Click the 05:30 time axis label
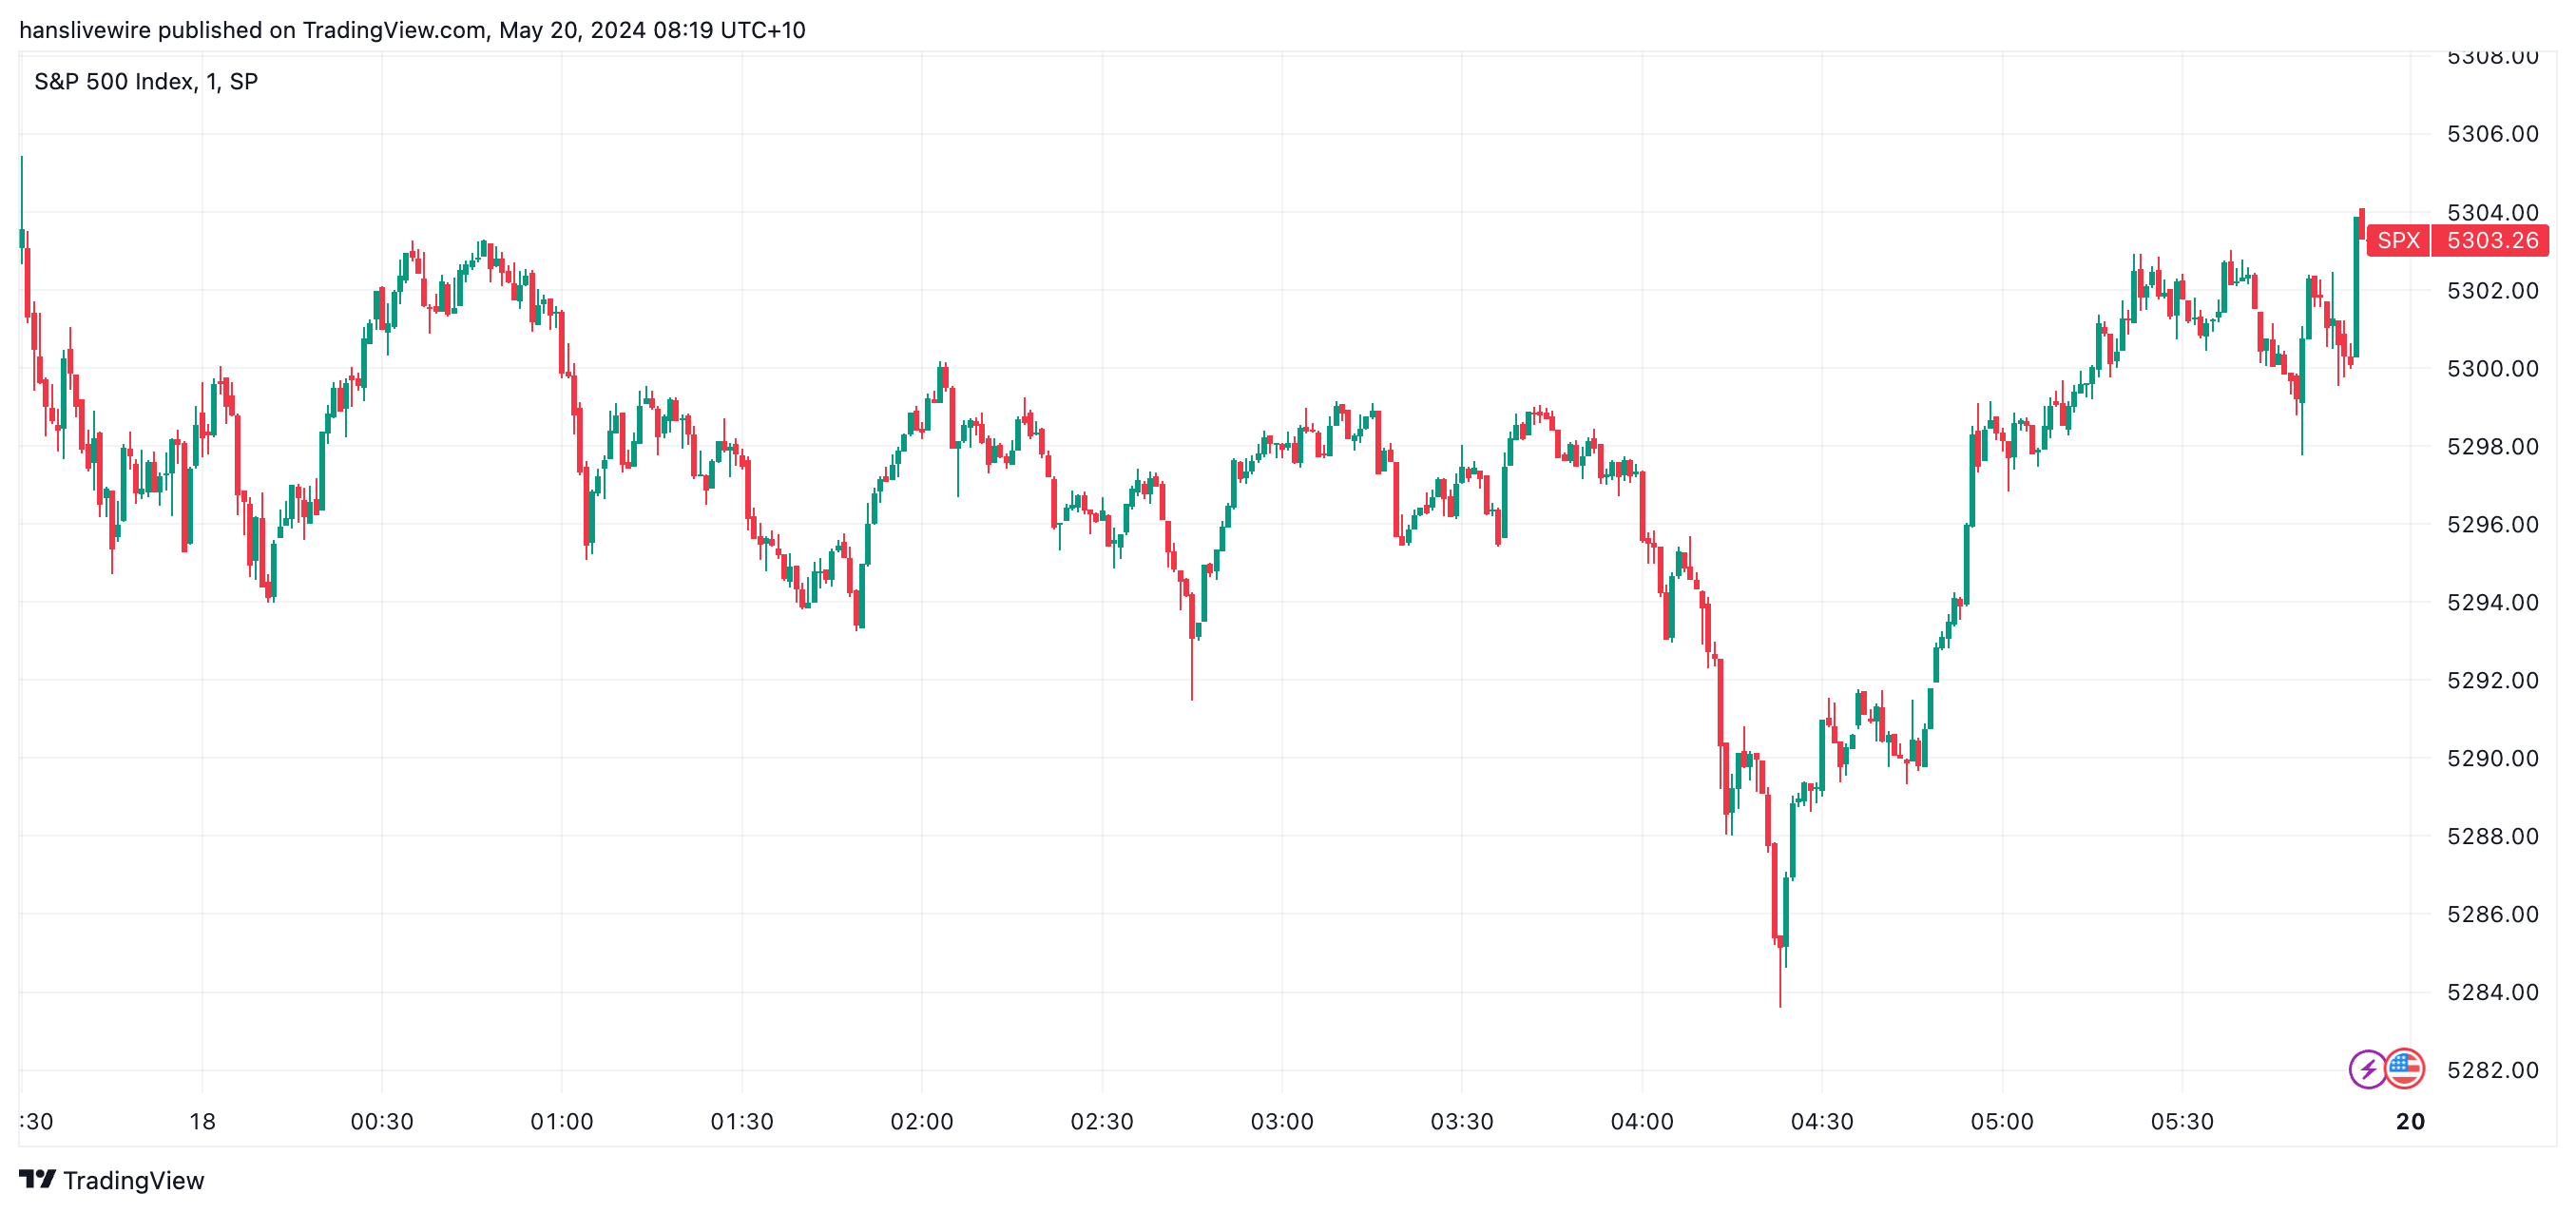 point(2181,1121)
